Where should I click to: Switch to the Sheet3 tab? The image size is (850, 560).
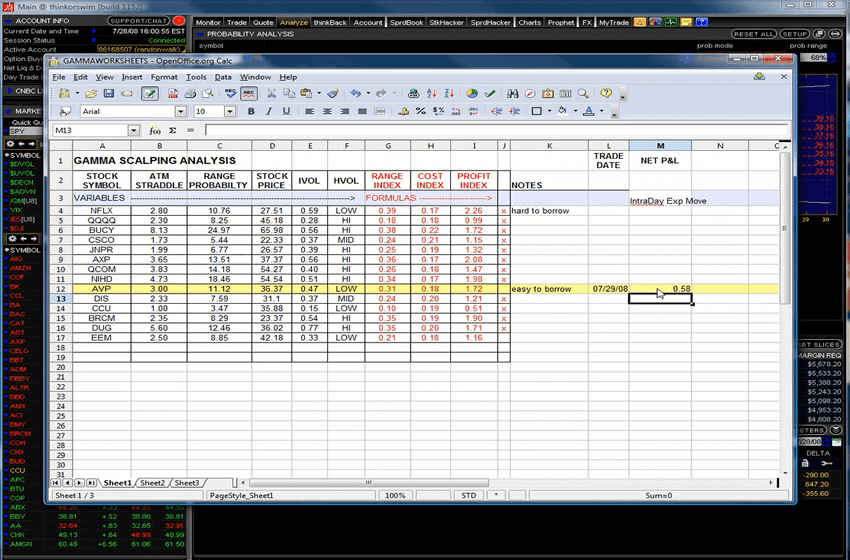187,482
